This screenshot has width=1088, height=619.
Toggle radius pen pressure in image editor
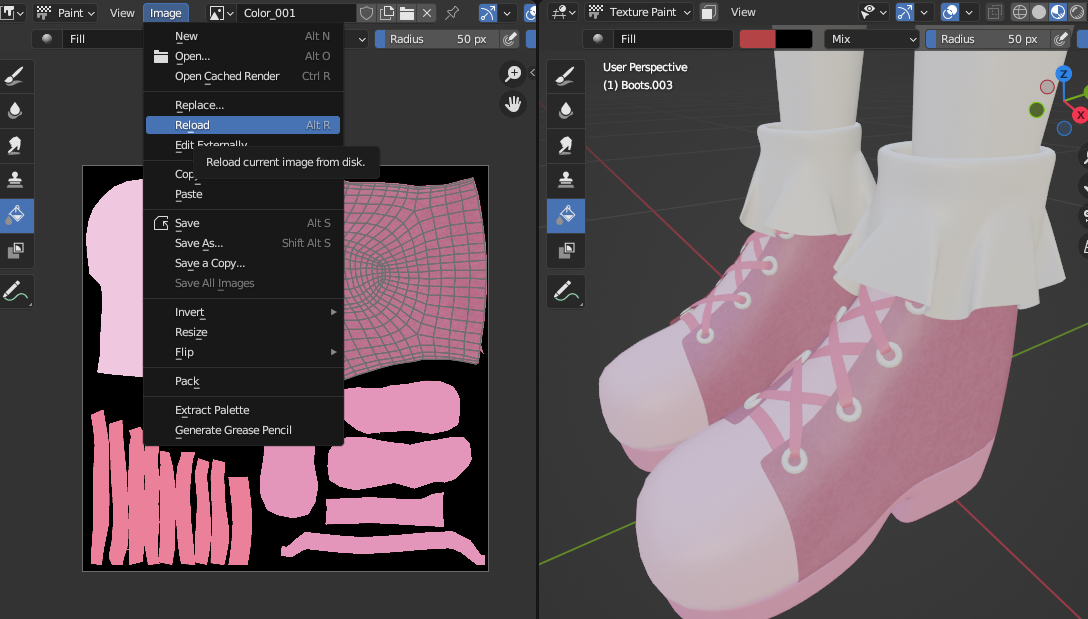[510, 39]
